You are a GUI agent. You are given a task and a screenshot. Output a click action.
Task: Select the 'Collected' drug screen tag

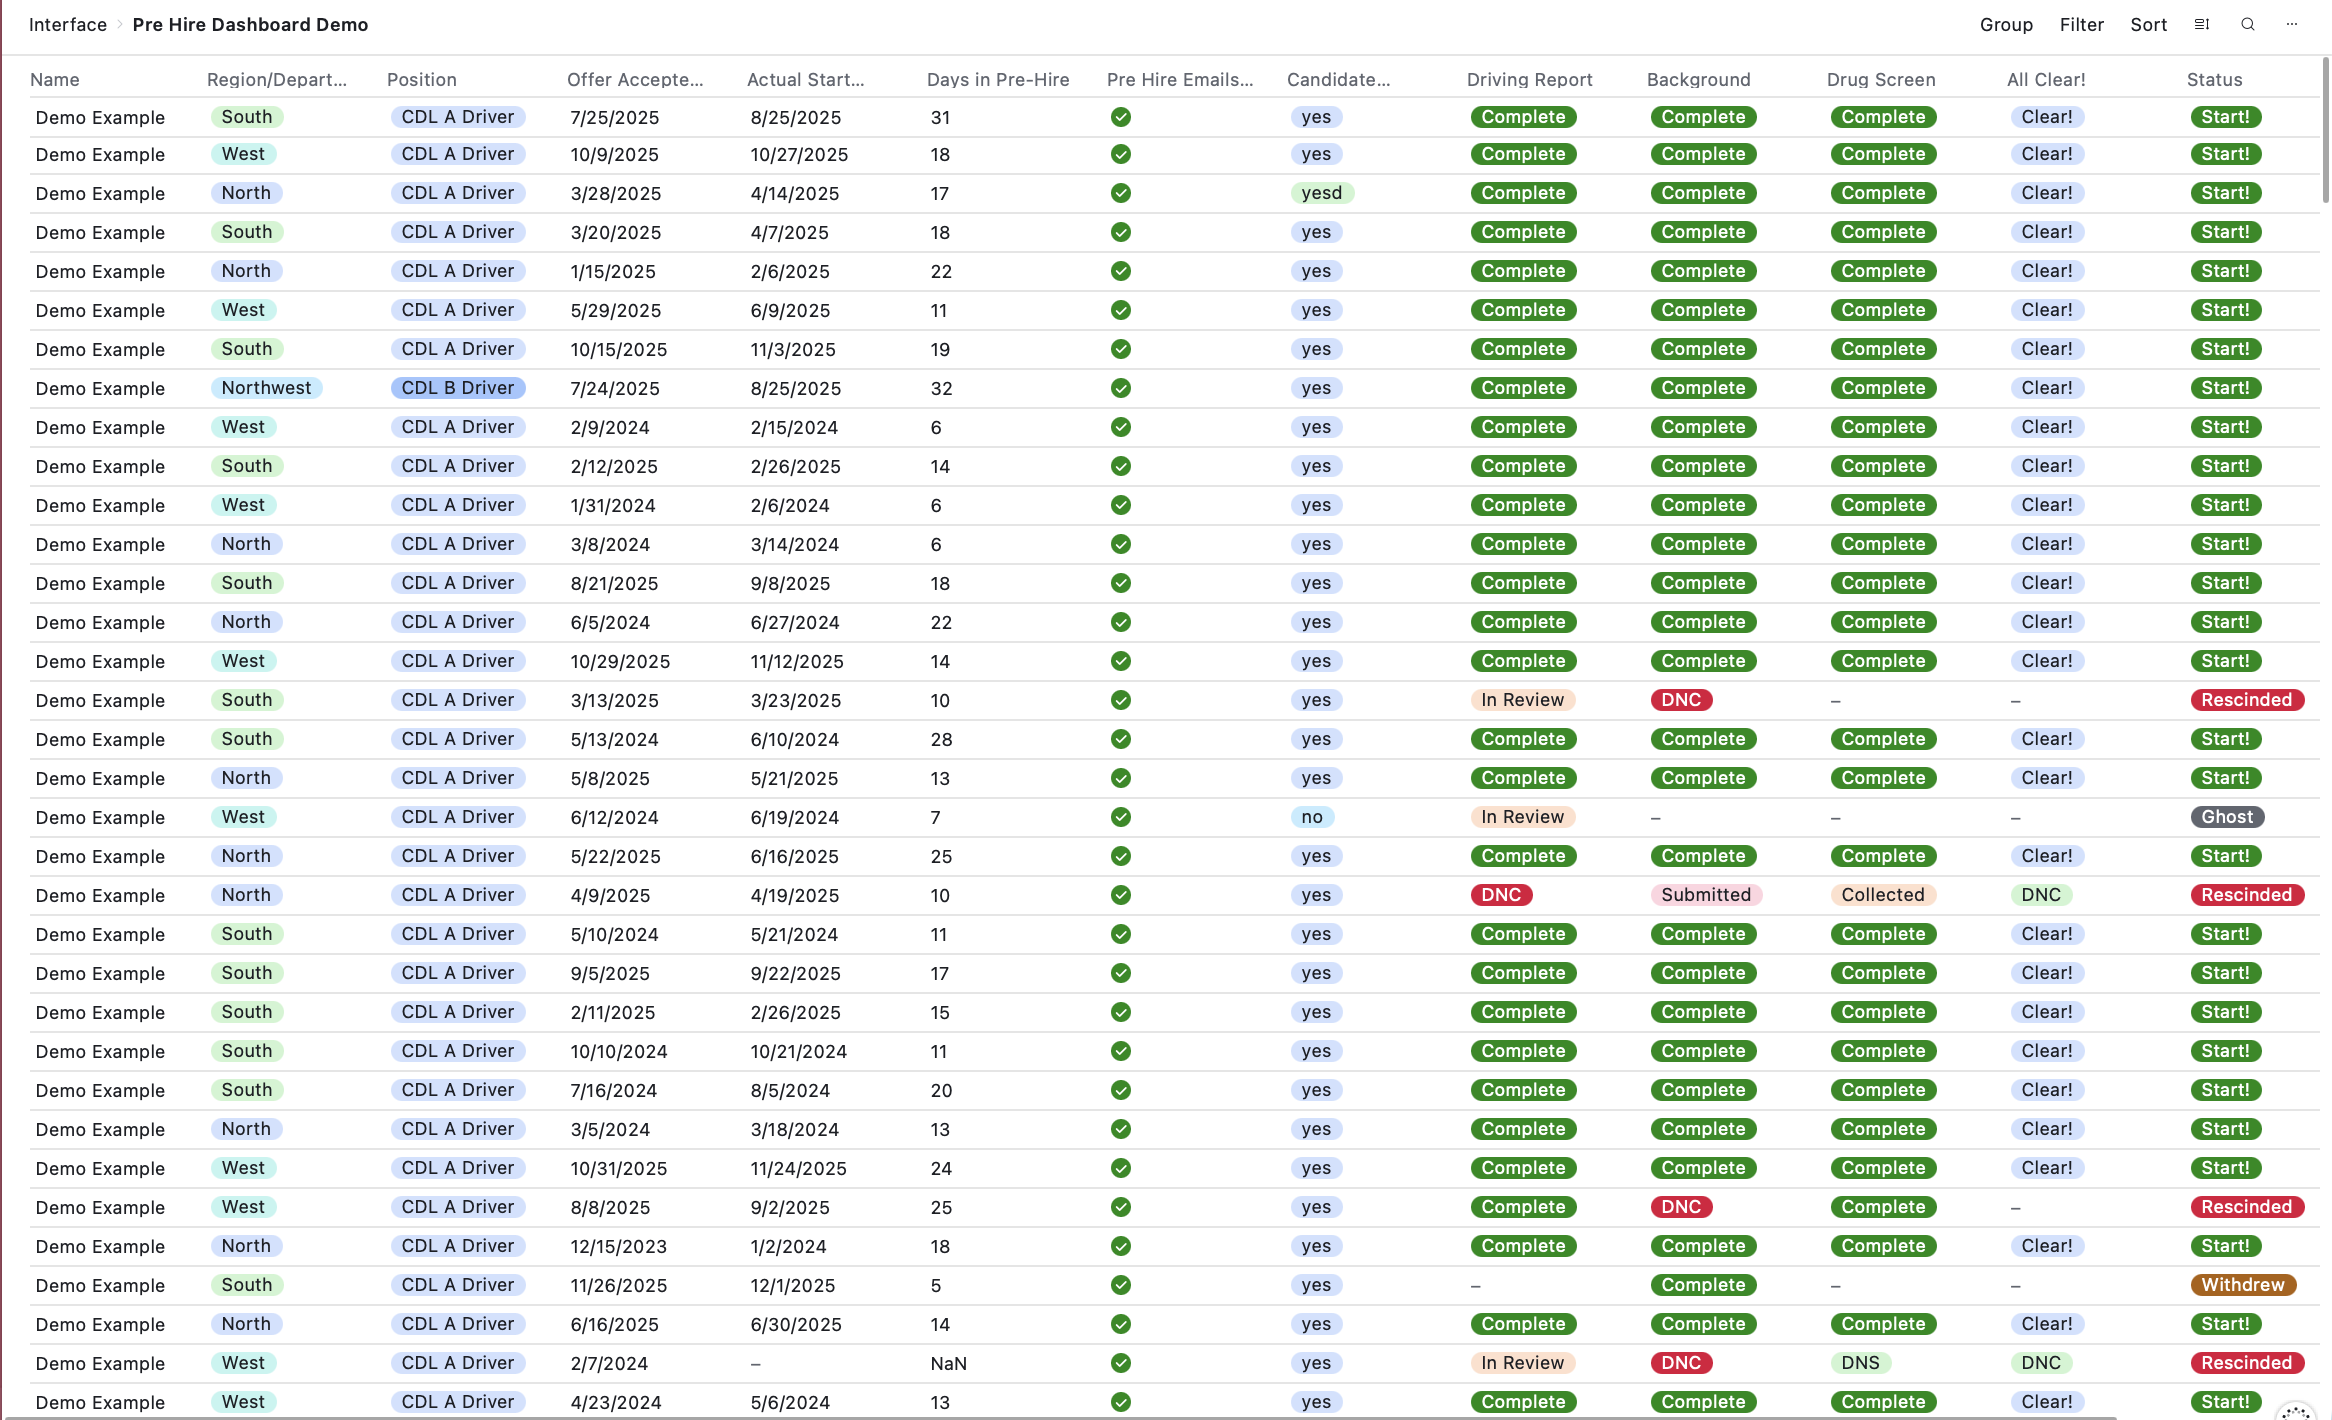pyautogui.click(x=1883, y=895)
